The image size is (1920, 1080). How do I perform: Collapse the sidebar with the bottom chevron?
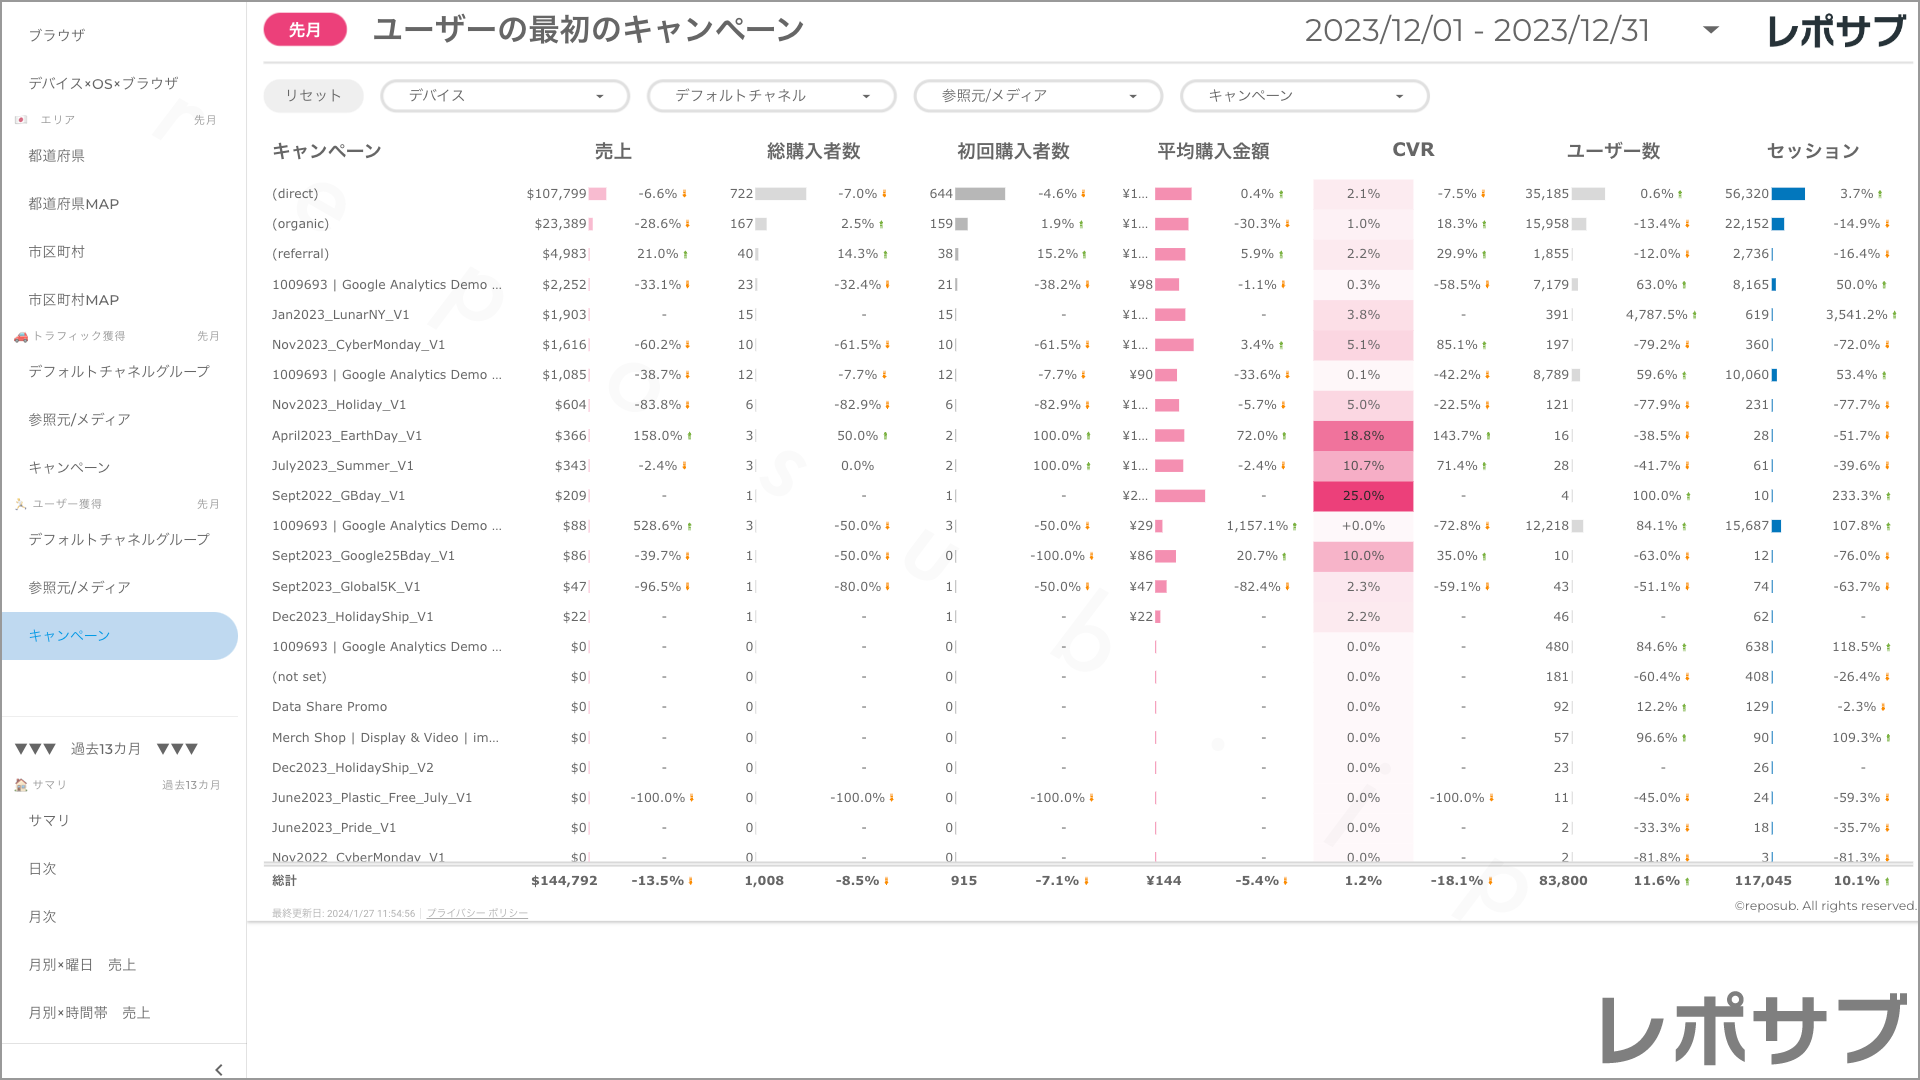click(219, 1069)
